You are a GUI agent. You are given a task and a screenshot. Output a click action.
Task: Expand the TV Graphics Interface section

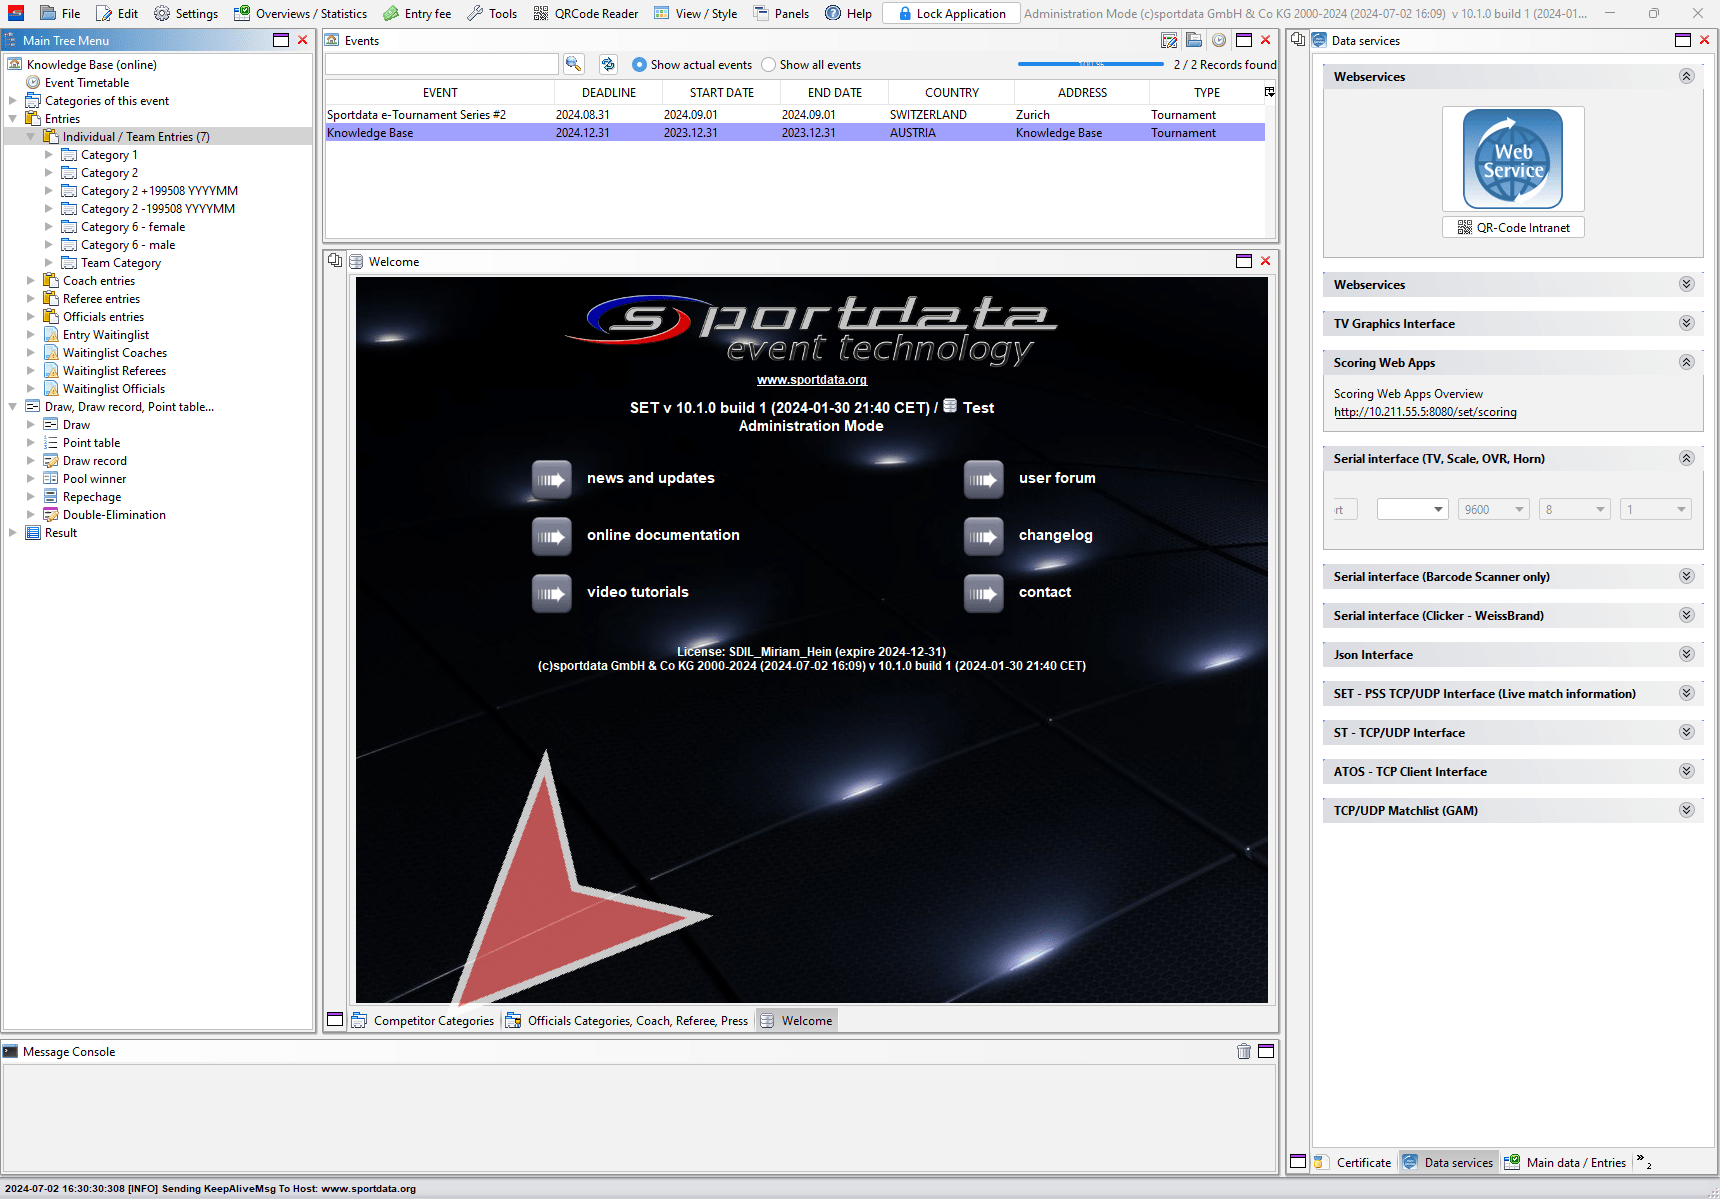coord(1686,323)
